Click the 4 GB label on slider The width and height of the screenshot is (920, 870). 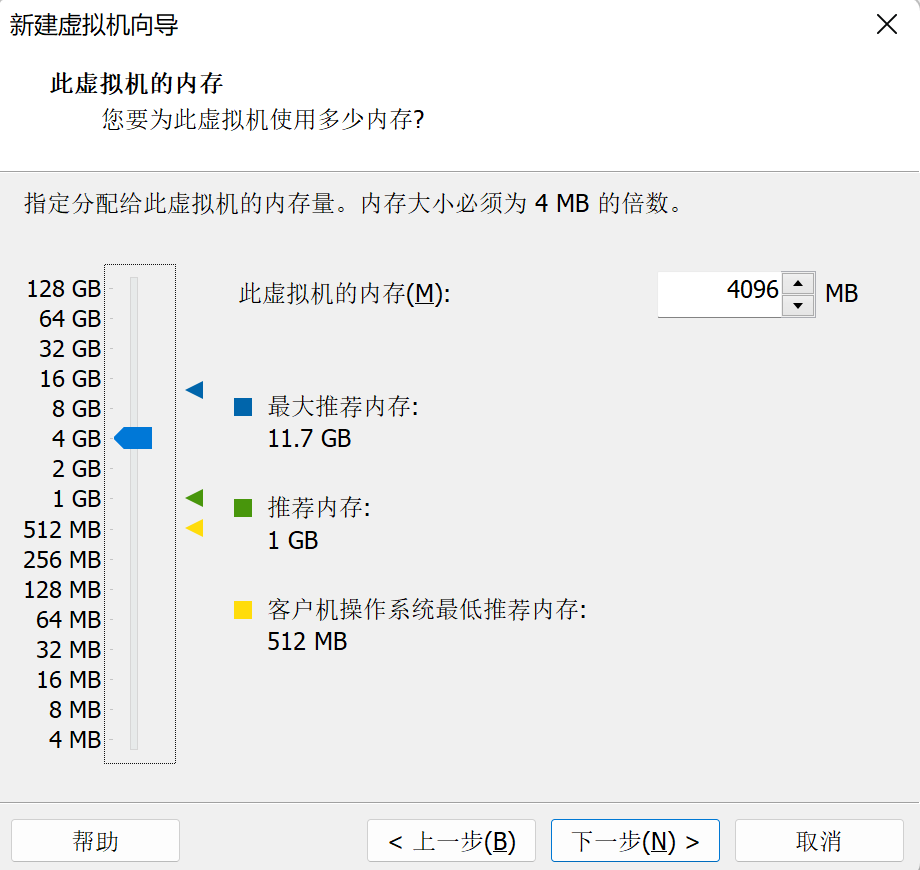(76, 439)
